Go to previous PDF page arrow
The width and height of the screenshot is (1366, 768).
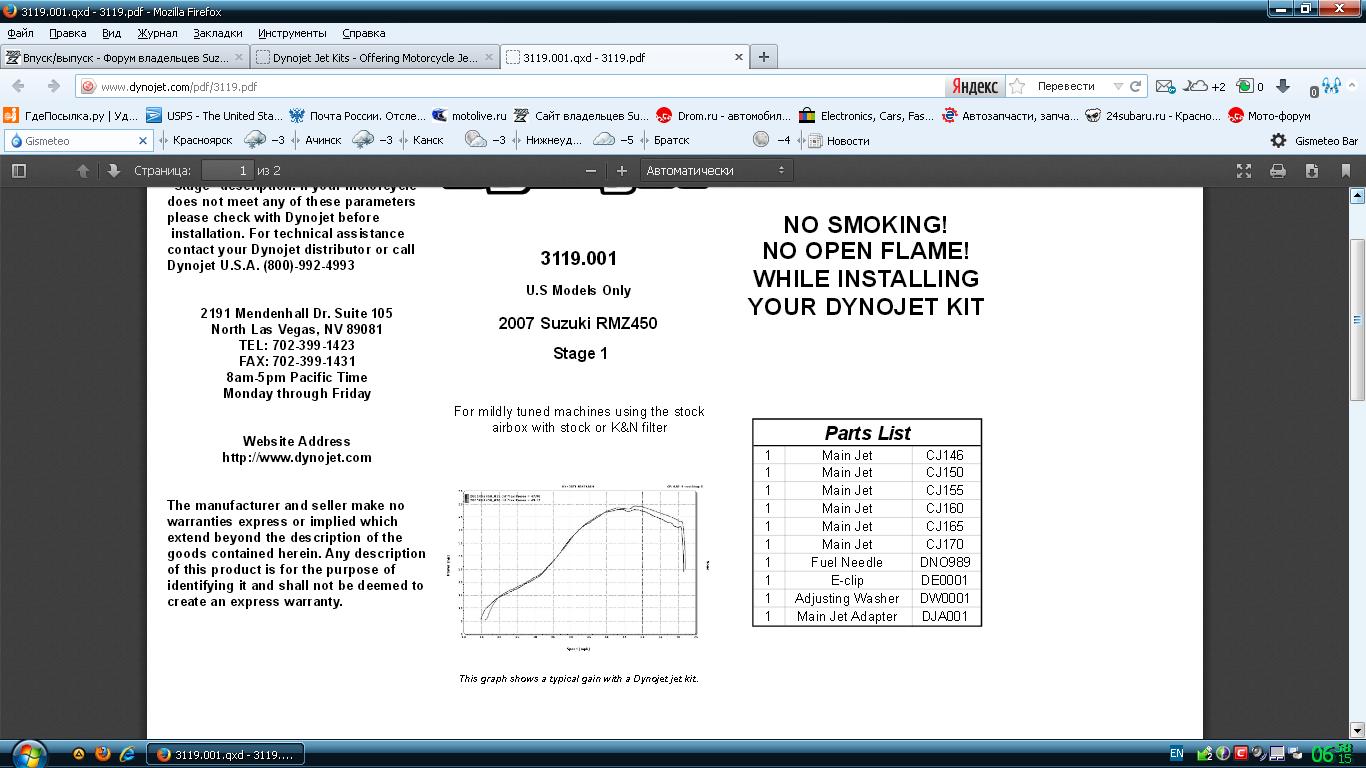(x=83, y=171)
